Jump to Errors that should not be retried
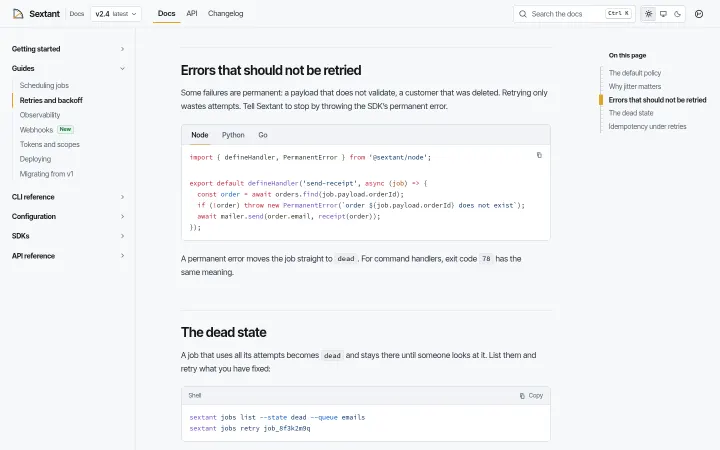The height and width of the screenshot is (450, 720). tap(657, 100)
